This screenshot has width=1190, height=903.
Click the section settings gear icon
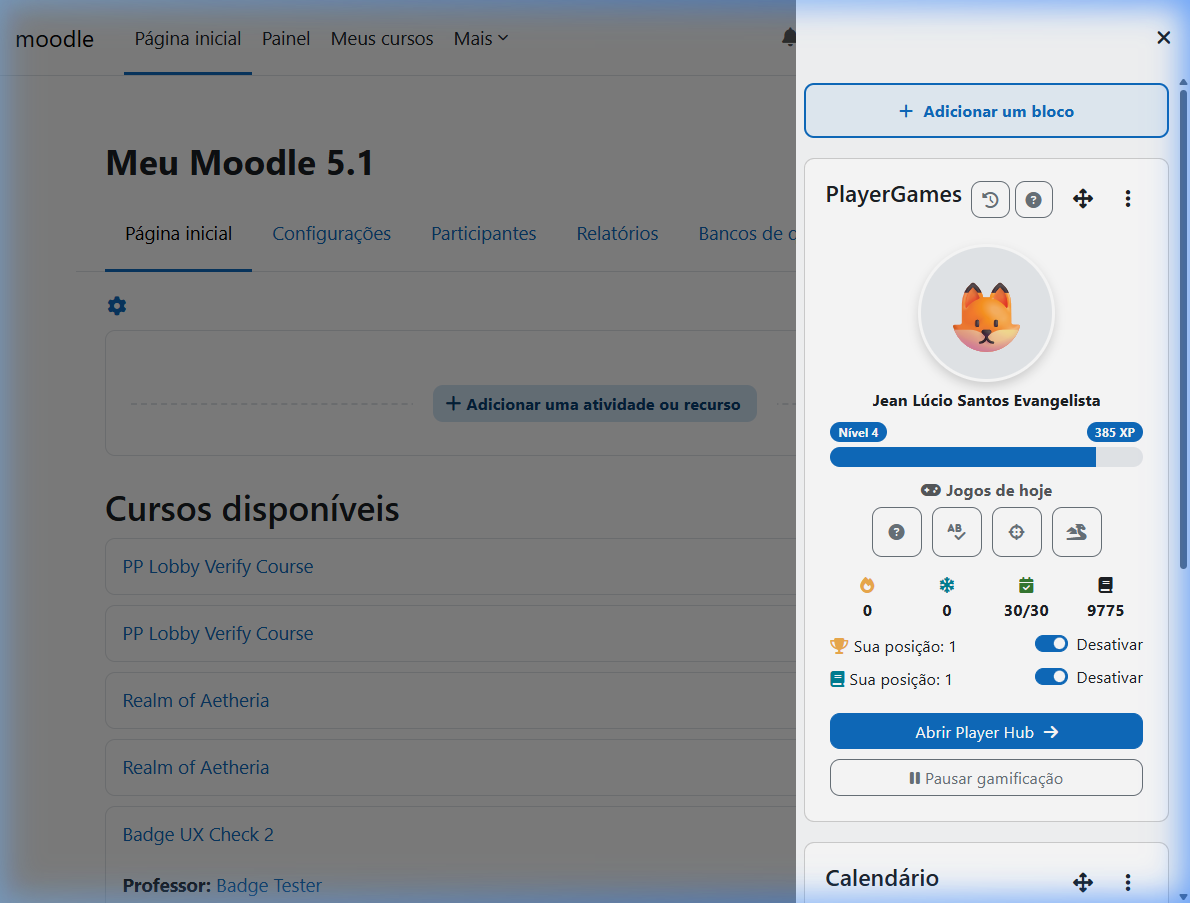coord(117,306)
